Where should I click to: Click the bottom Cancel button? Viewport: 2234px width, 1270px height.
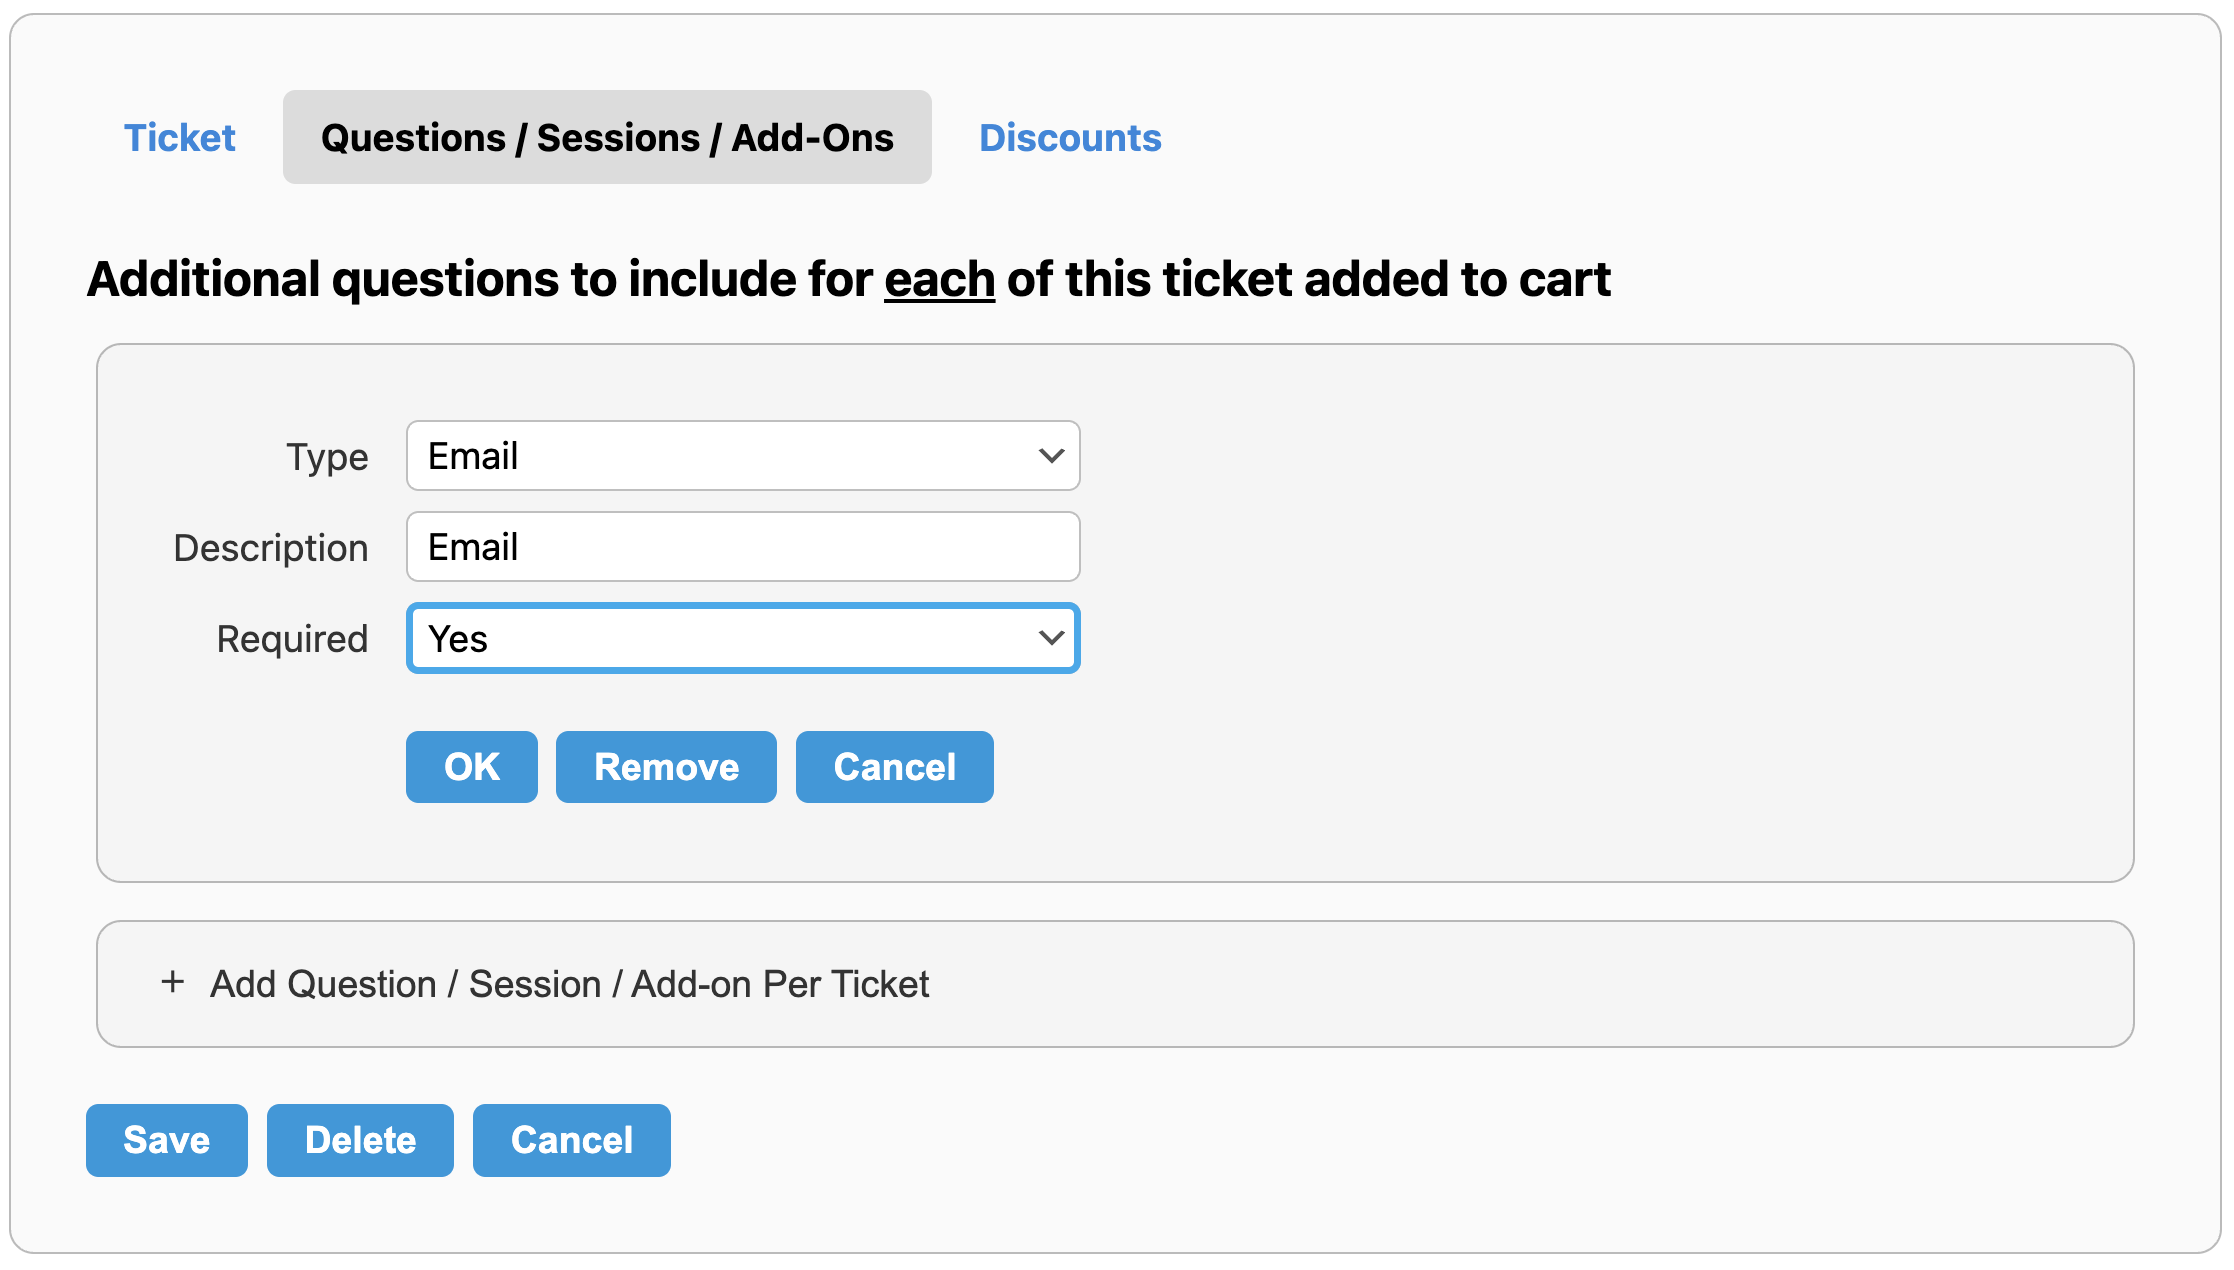571,1140
